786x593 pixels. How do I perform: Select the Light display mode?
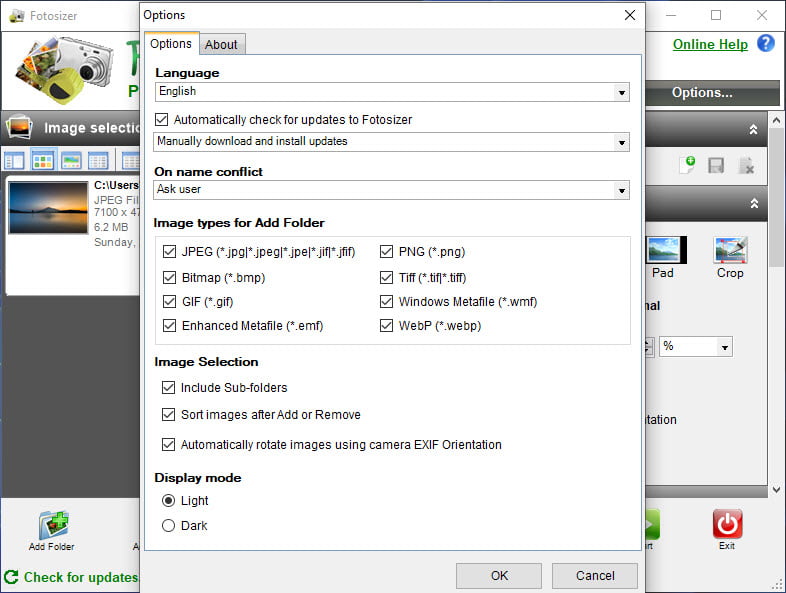click(168, 500)
